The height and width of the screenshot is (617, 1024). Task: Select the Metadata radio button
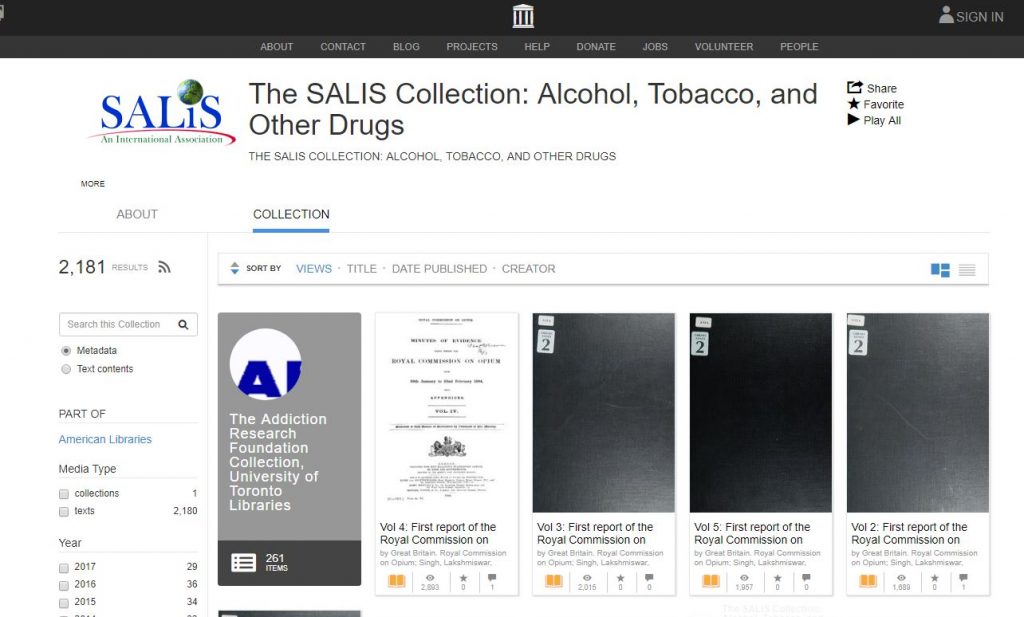[66, 351]
